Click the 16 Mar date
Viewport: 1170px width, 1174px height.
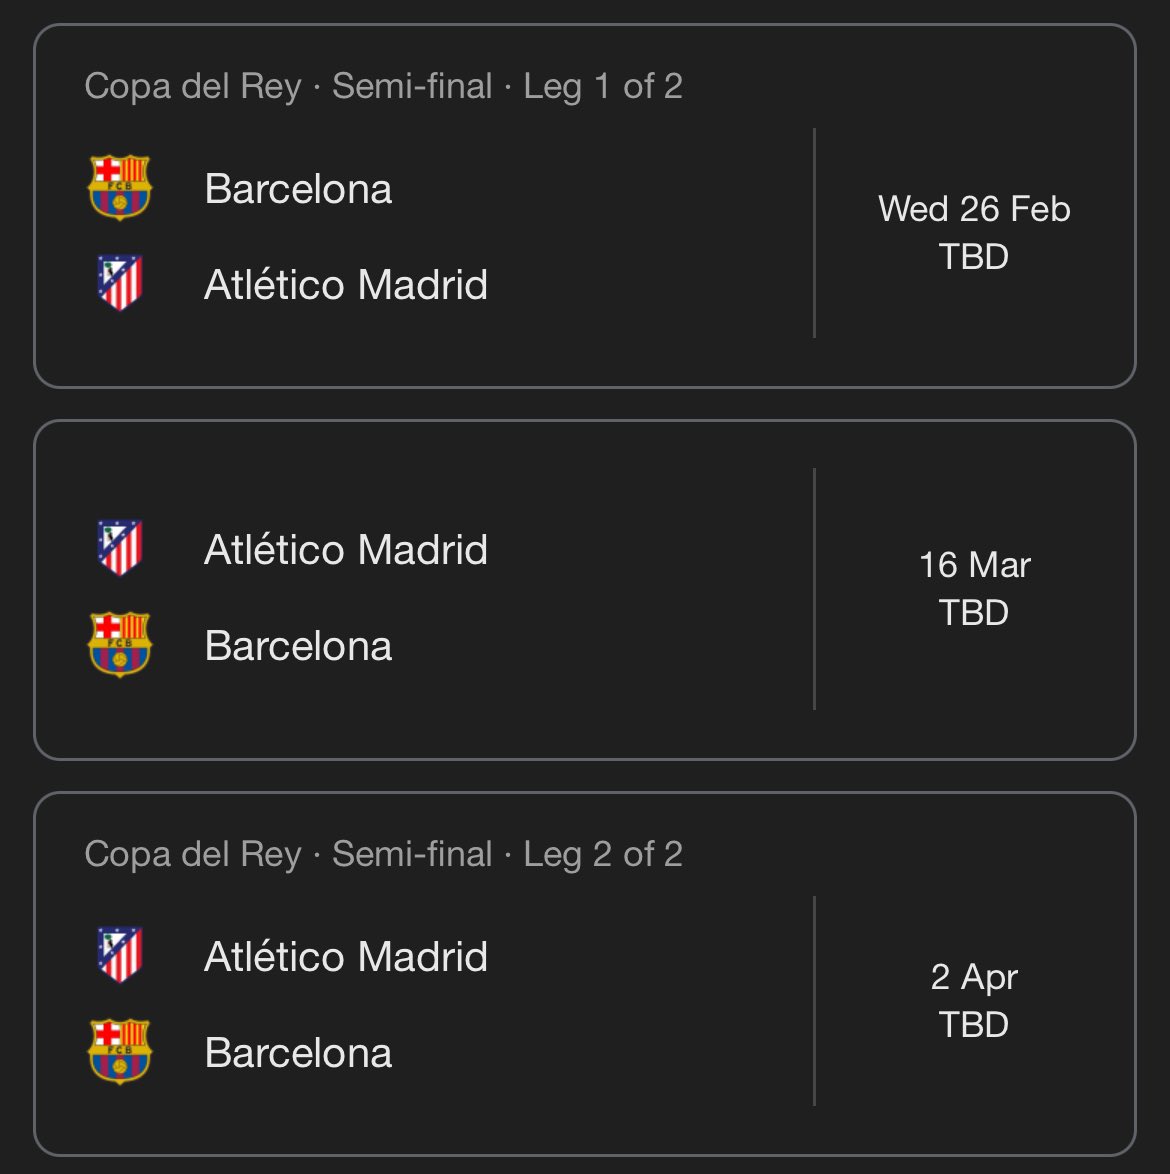pyautogui.click(x=975, y=565)
